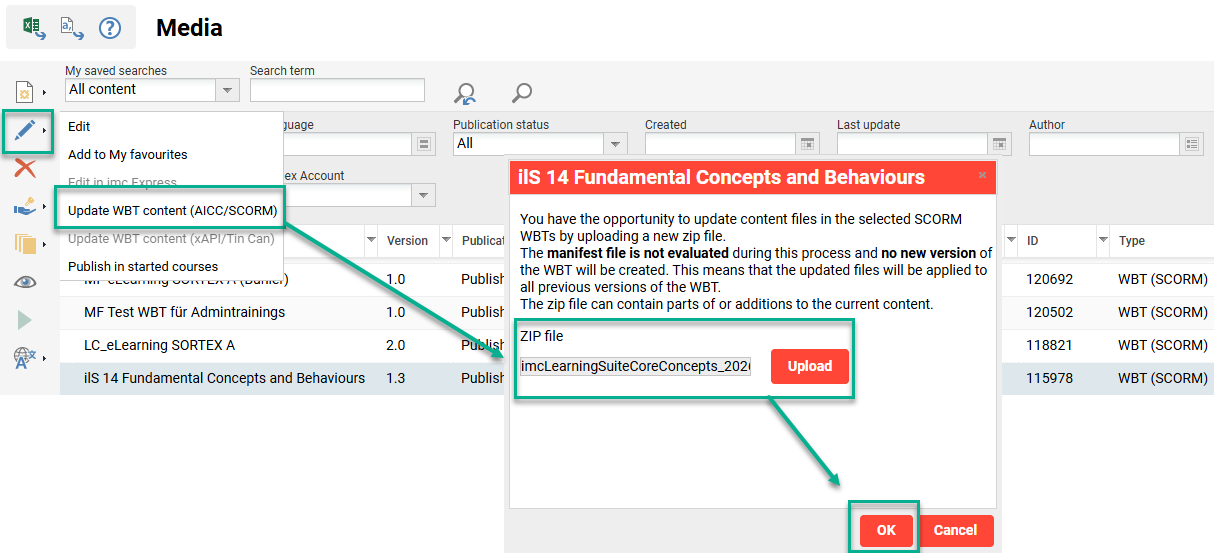Click the translation language icon
Image resolution: width=1214 pixels, height=553 pixels.
25,357
